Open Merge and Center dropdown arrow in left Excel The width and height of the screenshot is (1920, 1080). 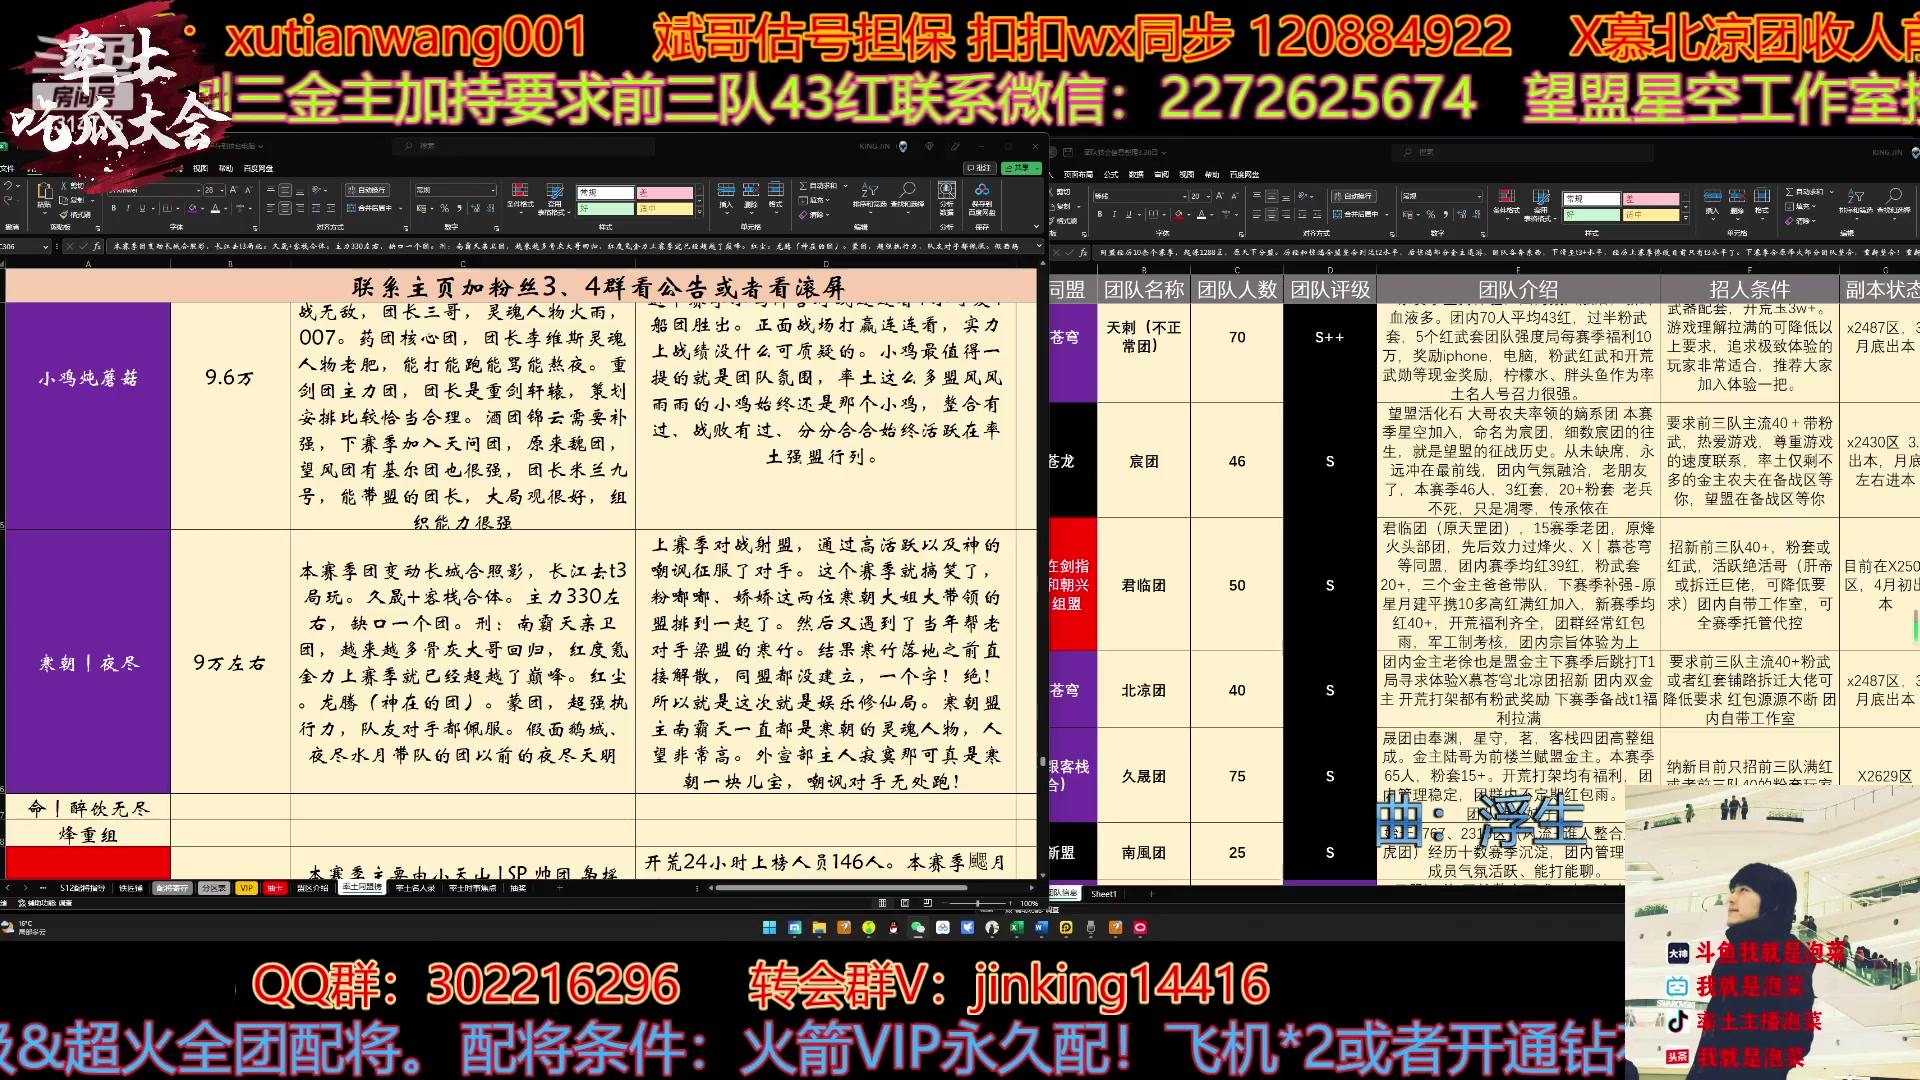click(400, 208)
